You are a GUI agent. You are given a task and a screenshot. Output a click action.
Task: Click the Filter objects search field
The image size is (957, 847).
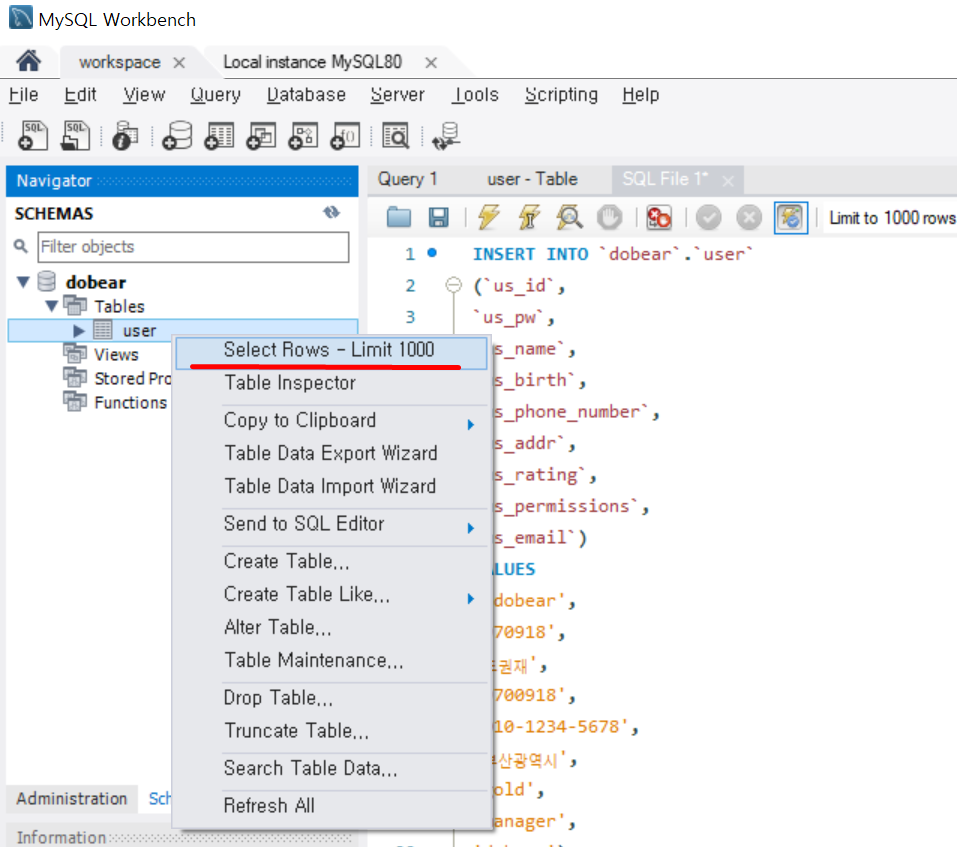pos(193,247)
